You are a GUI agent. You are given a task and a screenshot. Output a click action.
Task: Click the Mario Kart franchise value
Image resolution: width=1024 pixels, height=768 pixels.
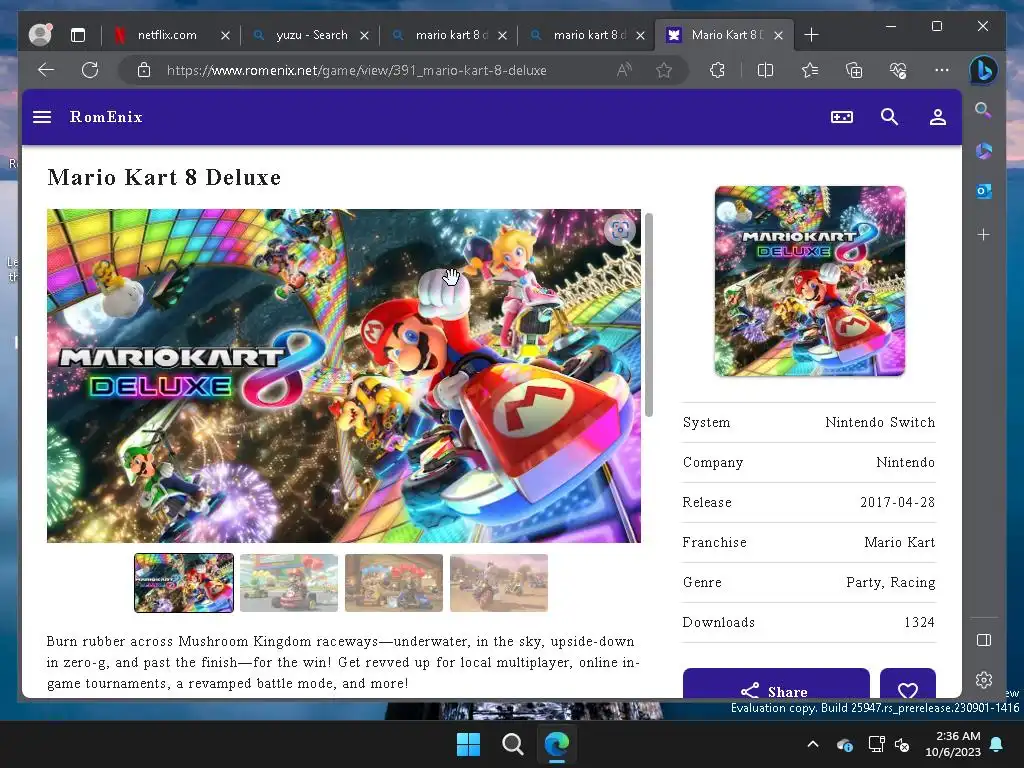tap(899, 542)
